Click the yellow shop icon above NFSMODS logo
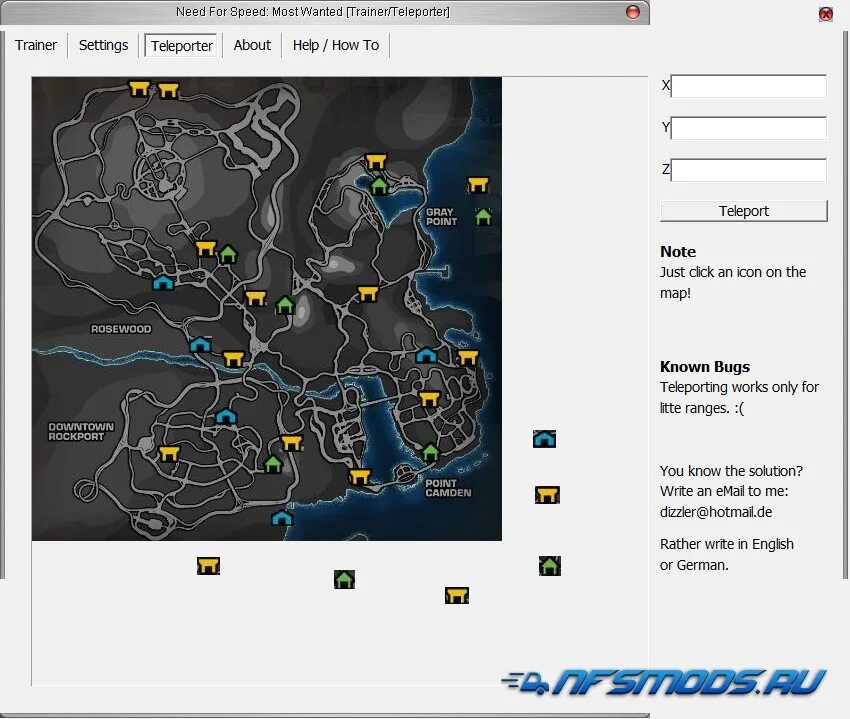Image resolution: width=850 pixels, height=719 pixels. pos(456,595)
